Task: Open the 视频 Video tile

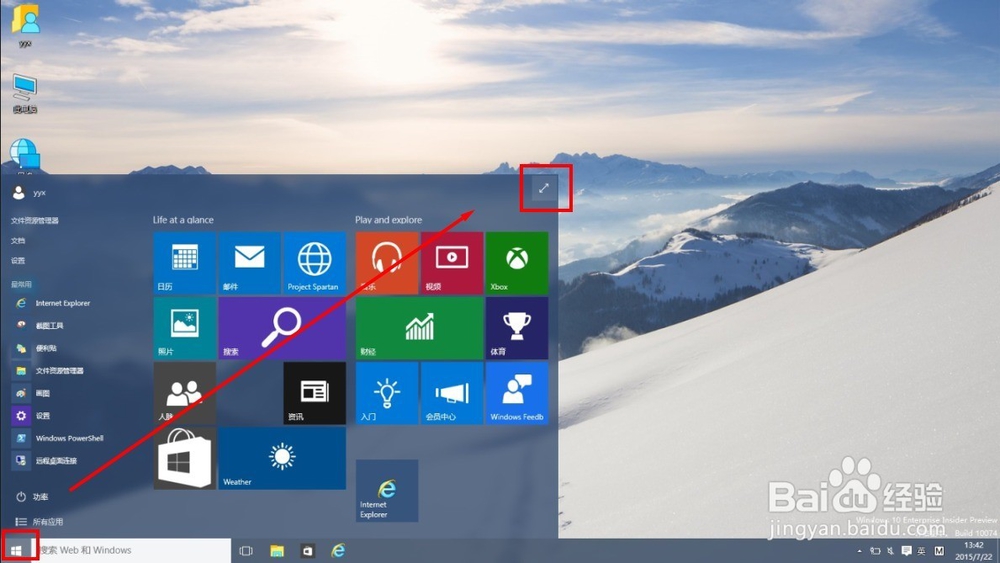Action: [x=452, y=263]
